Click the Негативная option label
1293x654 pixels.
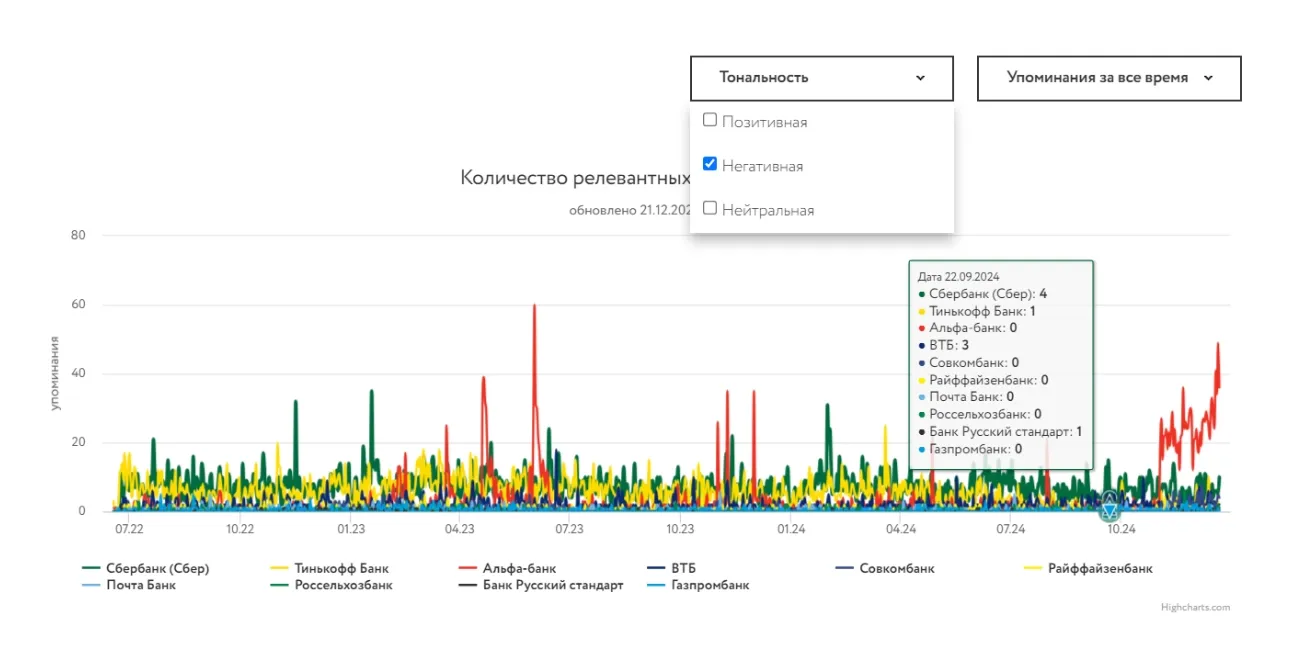coord(762,166)
